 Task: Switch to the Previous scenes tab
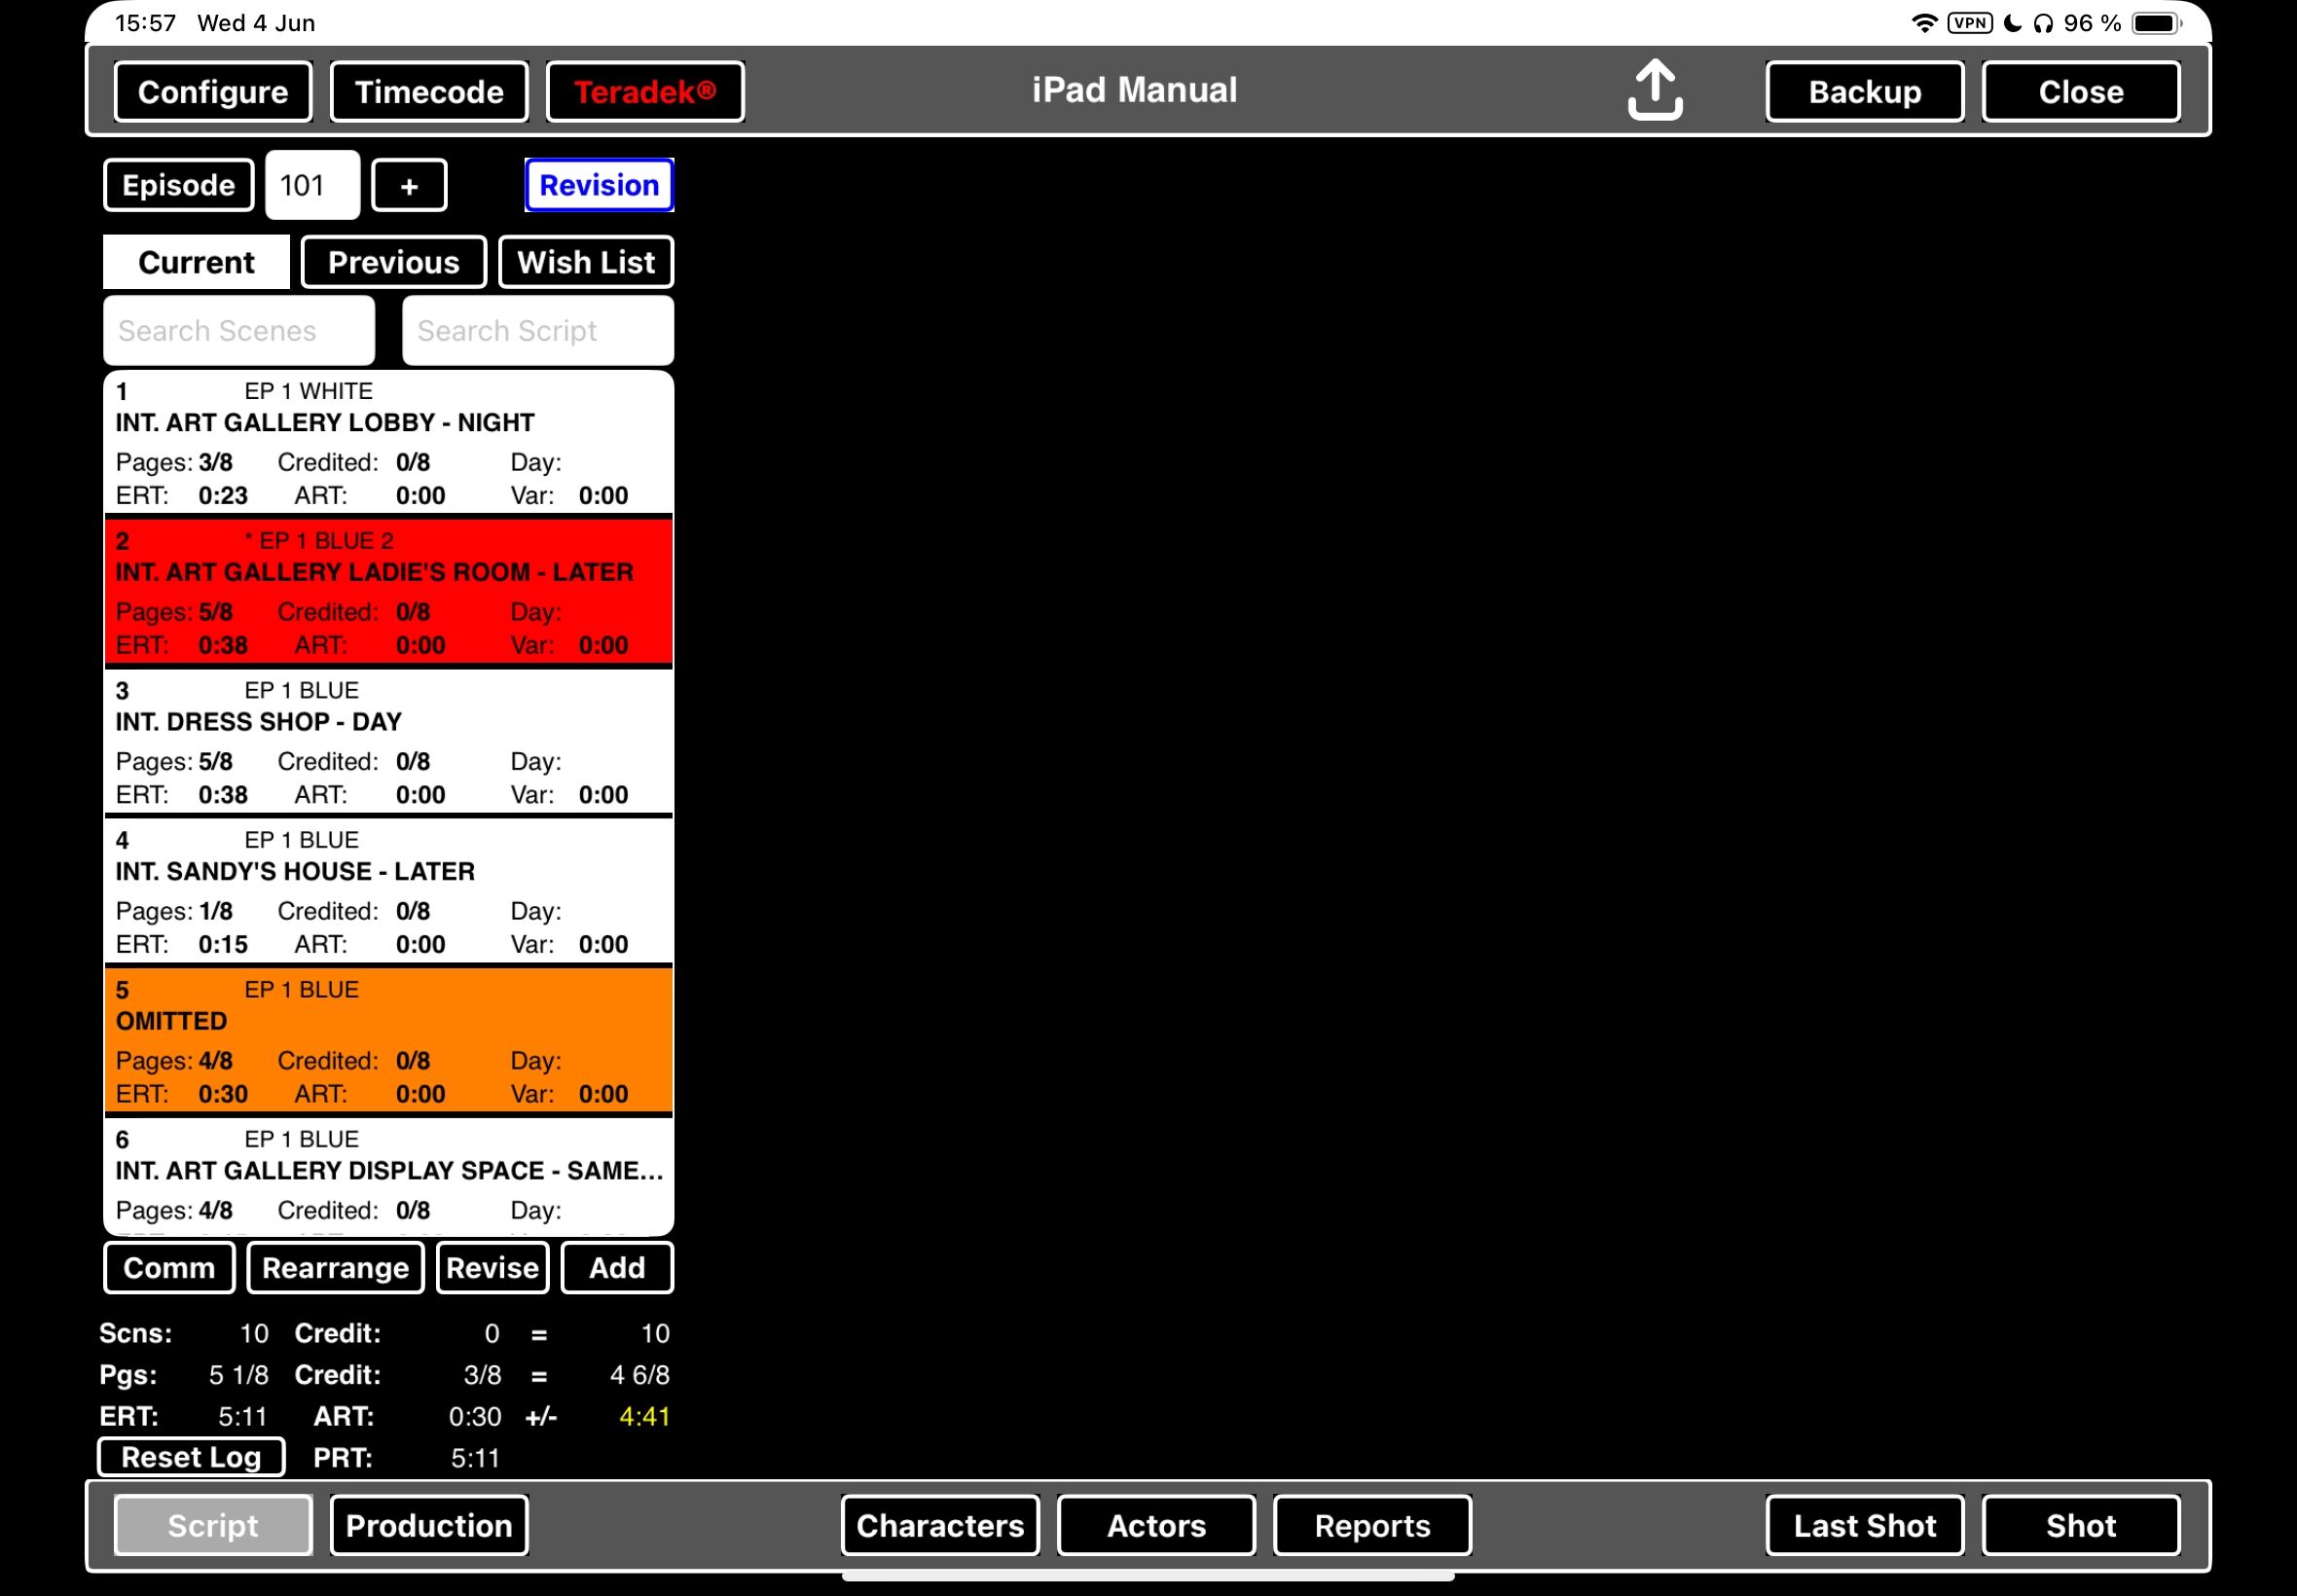point(393,262)
